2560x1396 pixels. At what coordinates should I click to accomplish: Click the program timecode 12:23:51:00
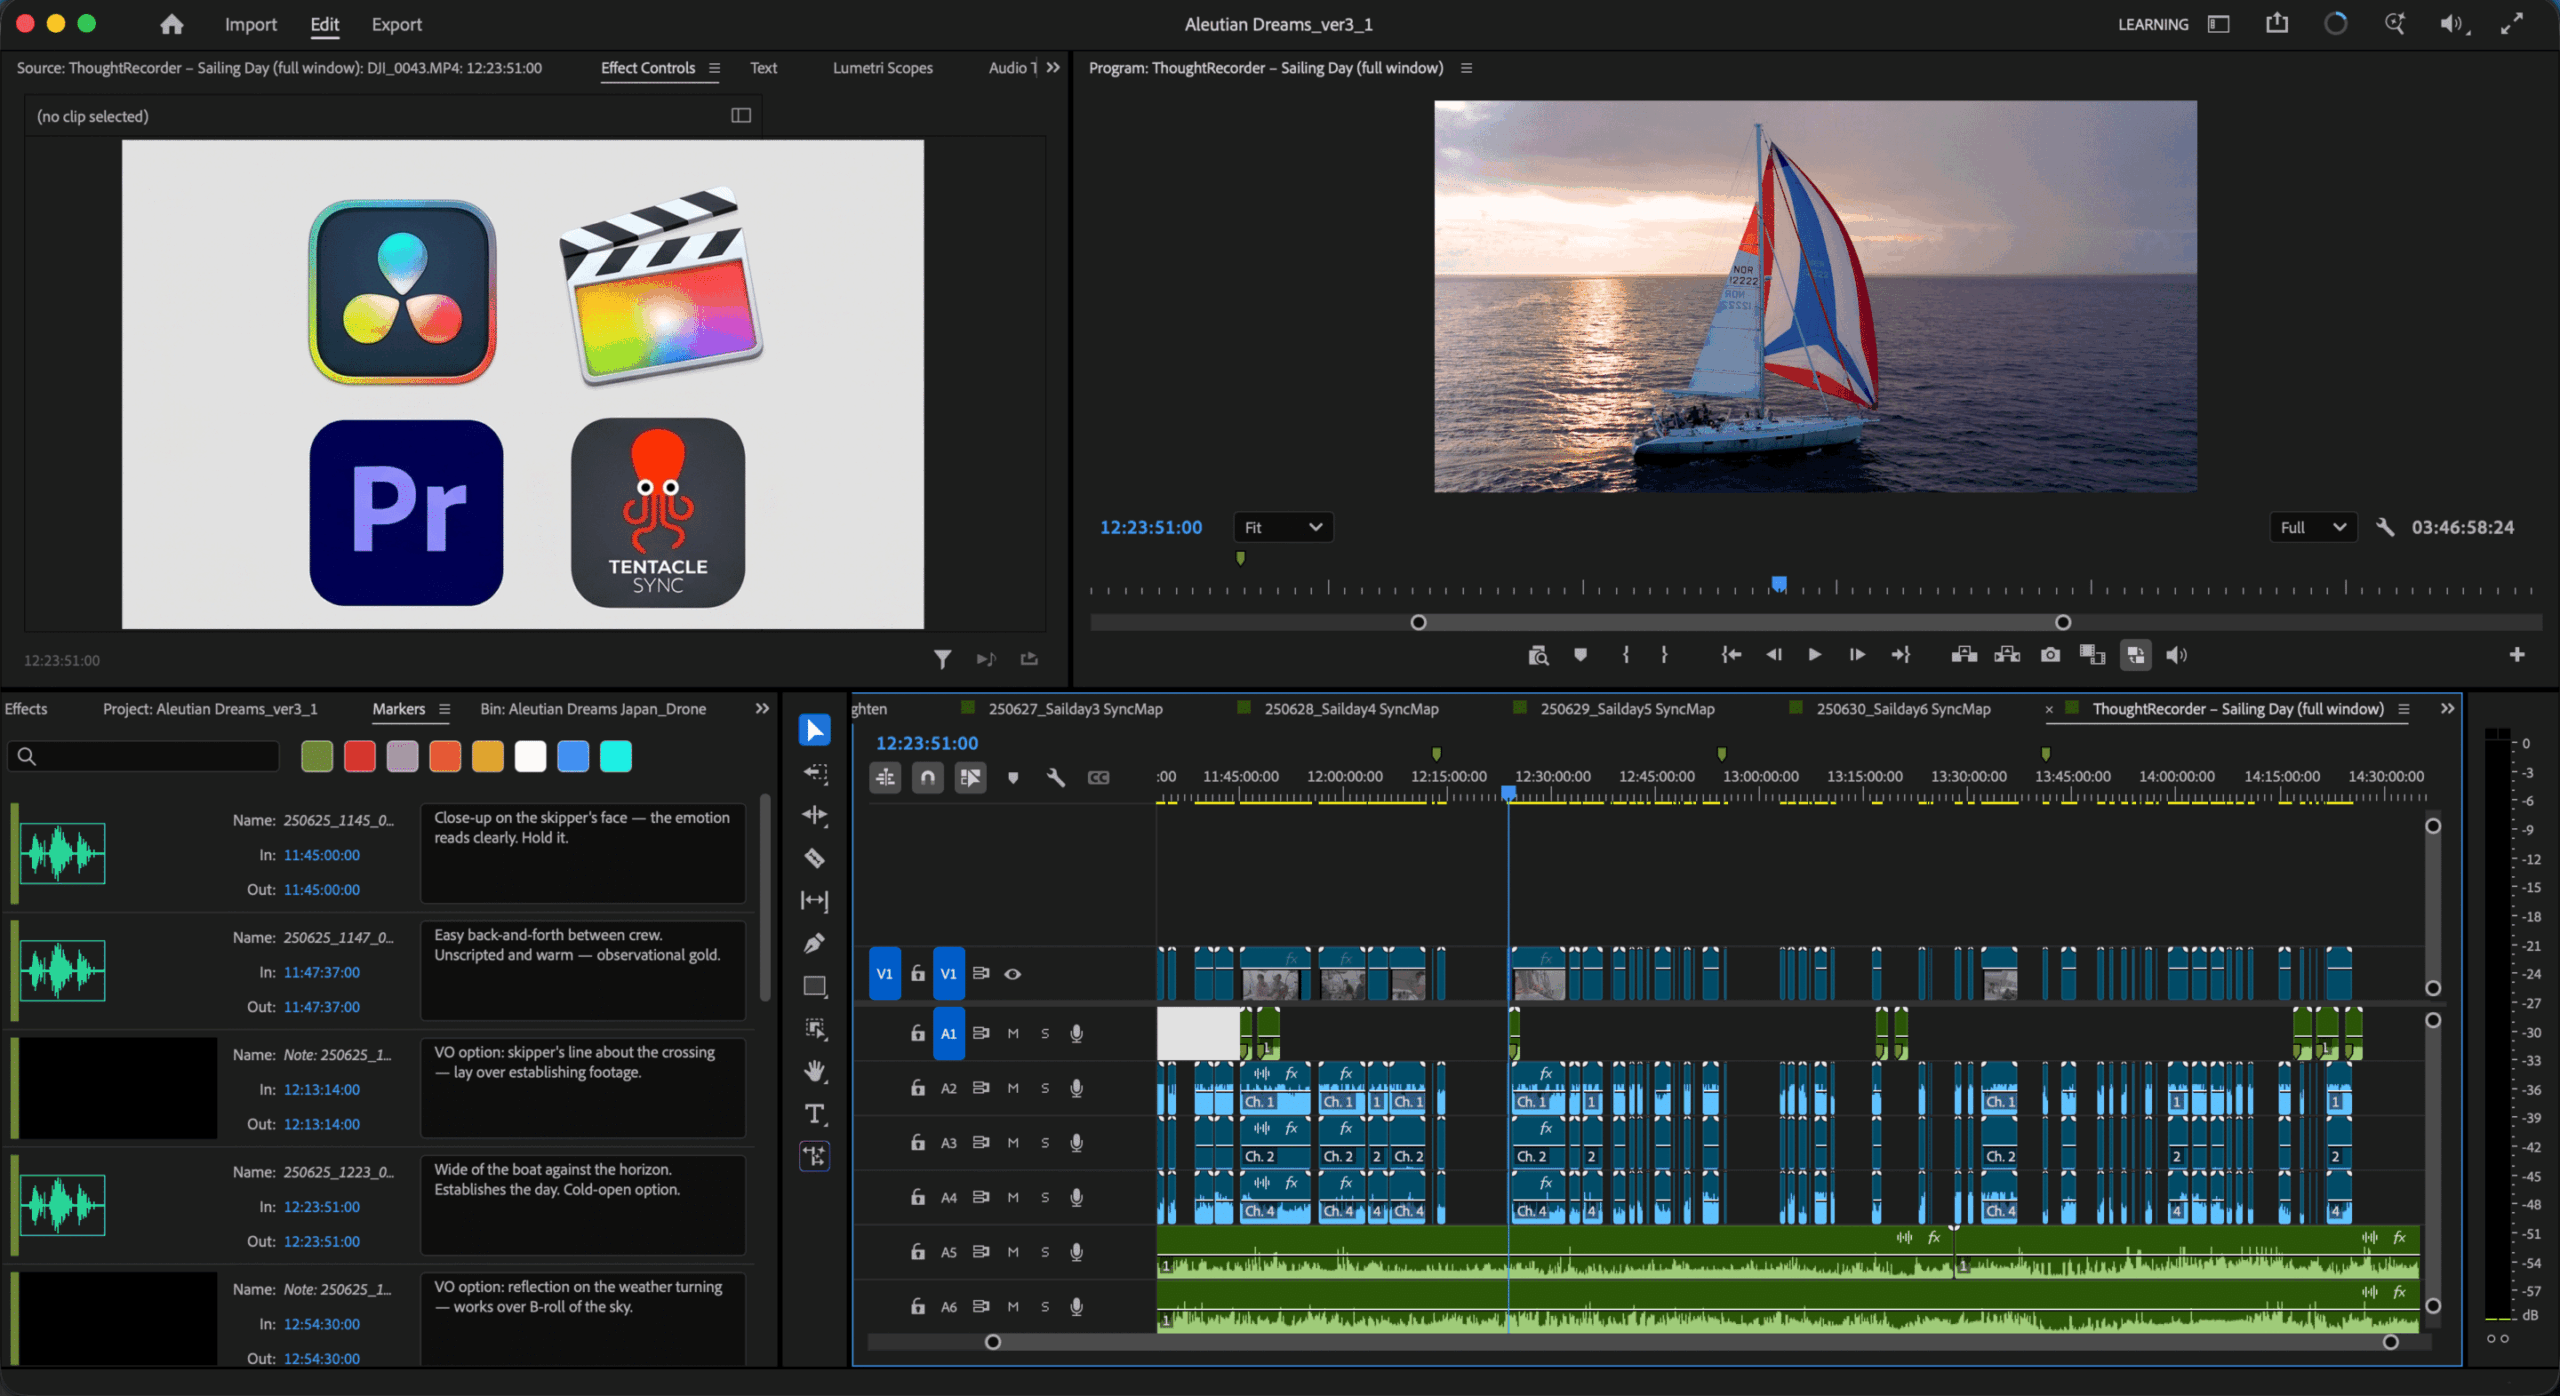1151,527
